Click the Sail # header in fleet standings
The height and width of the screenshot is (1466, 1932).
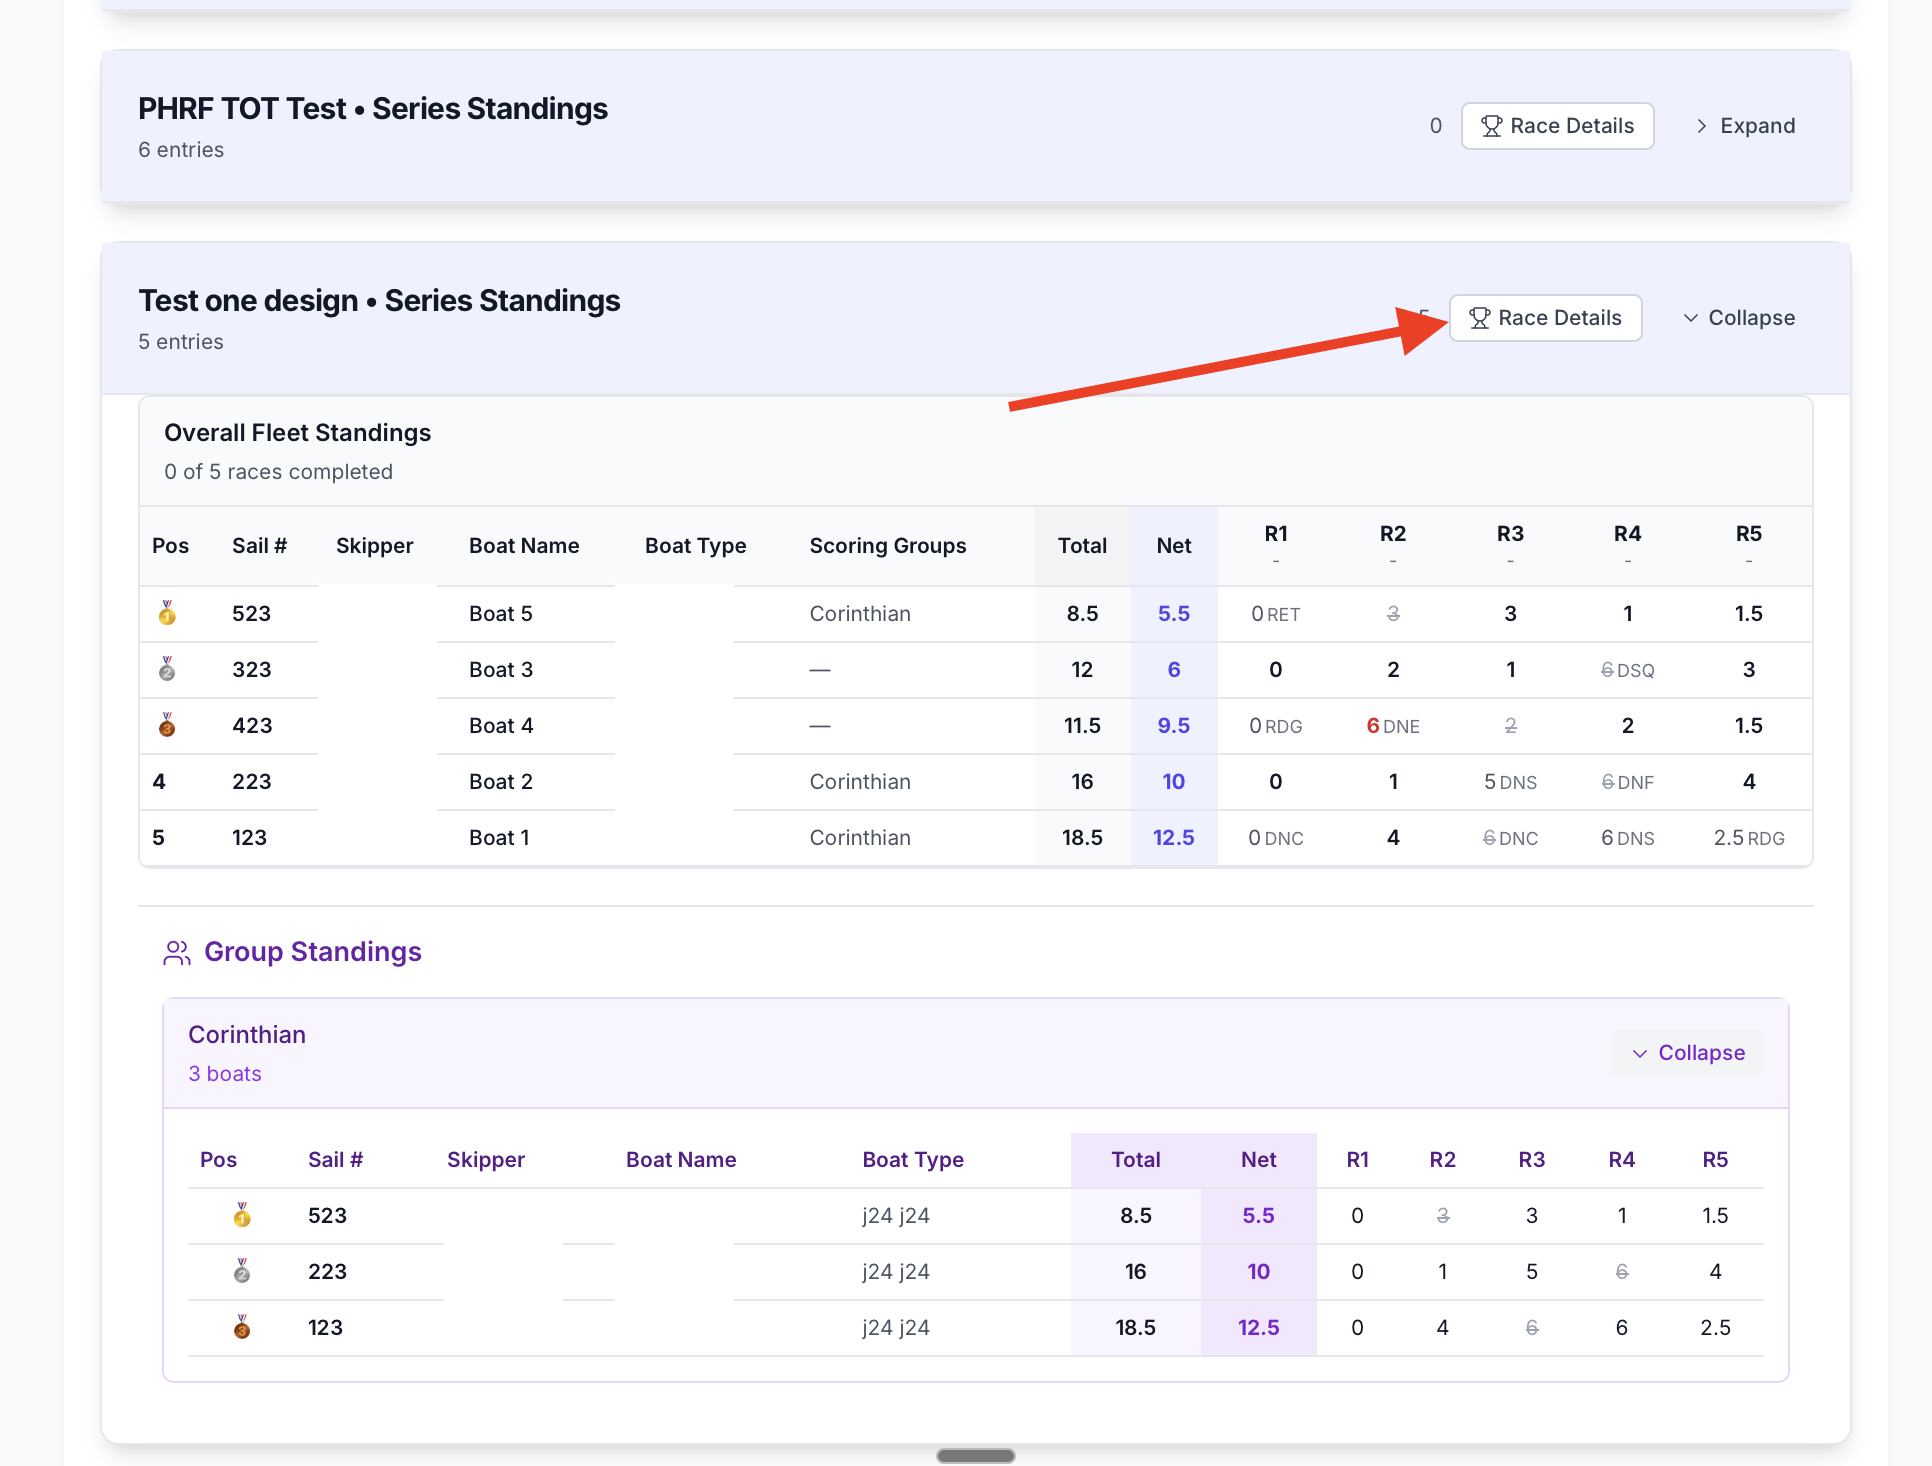(259, 546)
